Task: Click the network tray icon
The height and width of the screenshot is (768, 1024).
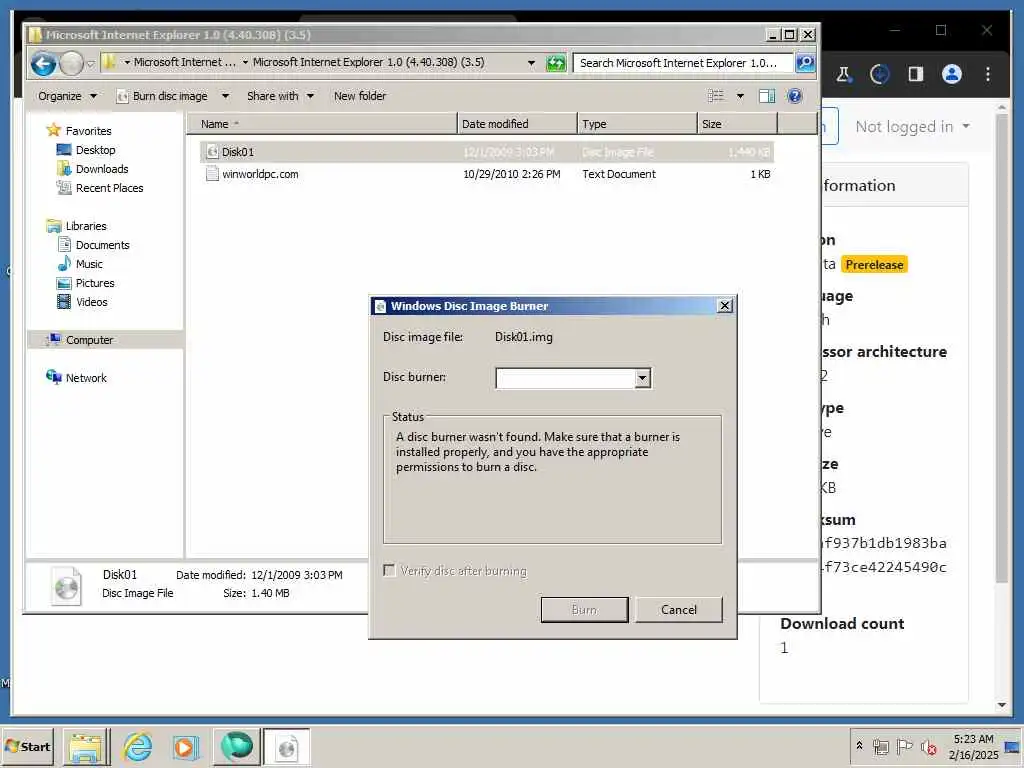Action: tap(881, 746)
